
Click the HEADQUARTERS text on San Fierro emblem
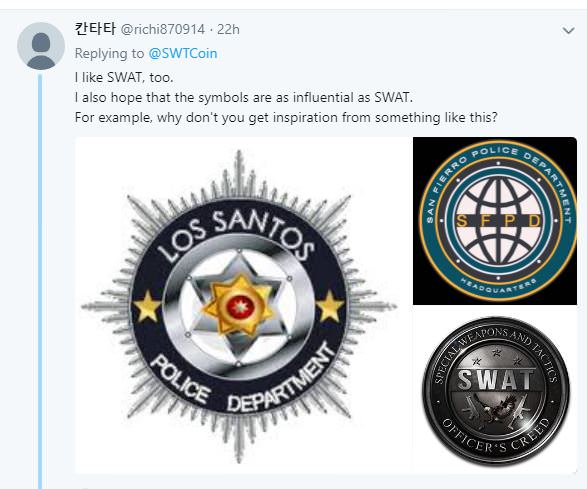click(498, 286)
